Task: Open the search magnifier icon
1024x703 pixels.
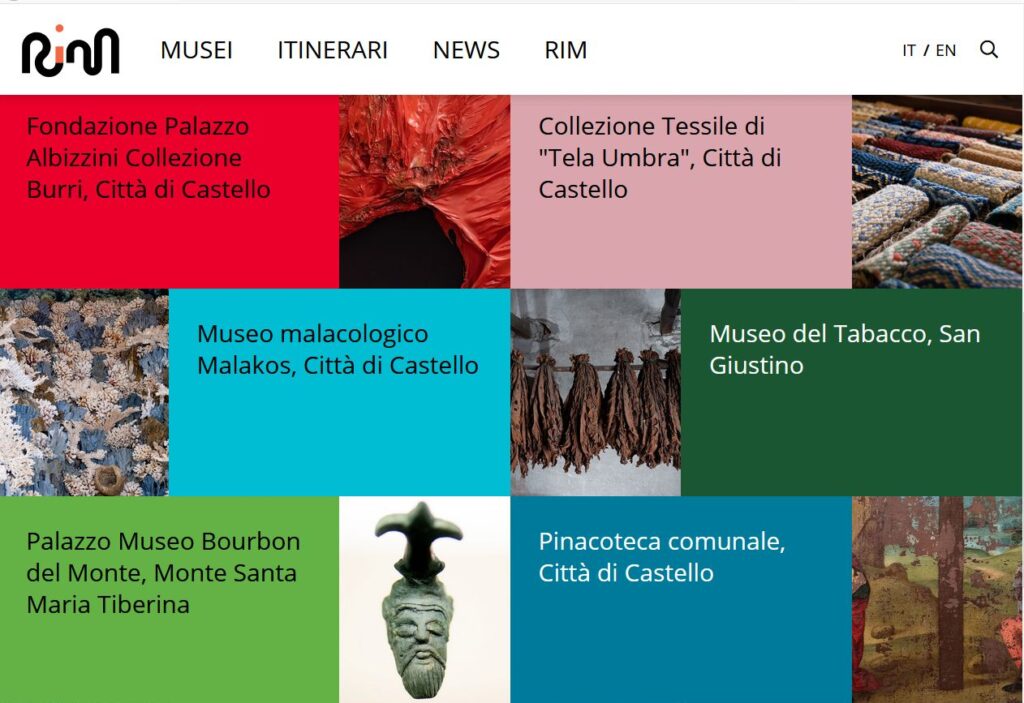Action: coord(989,50)
